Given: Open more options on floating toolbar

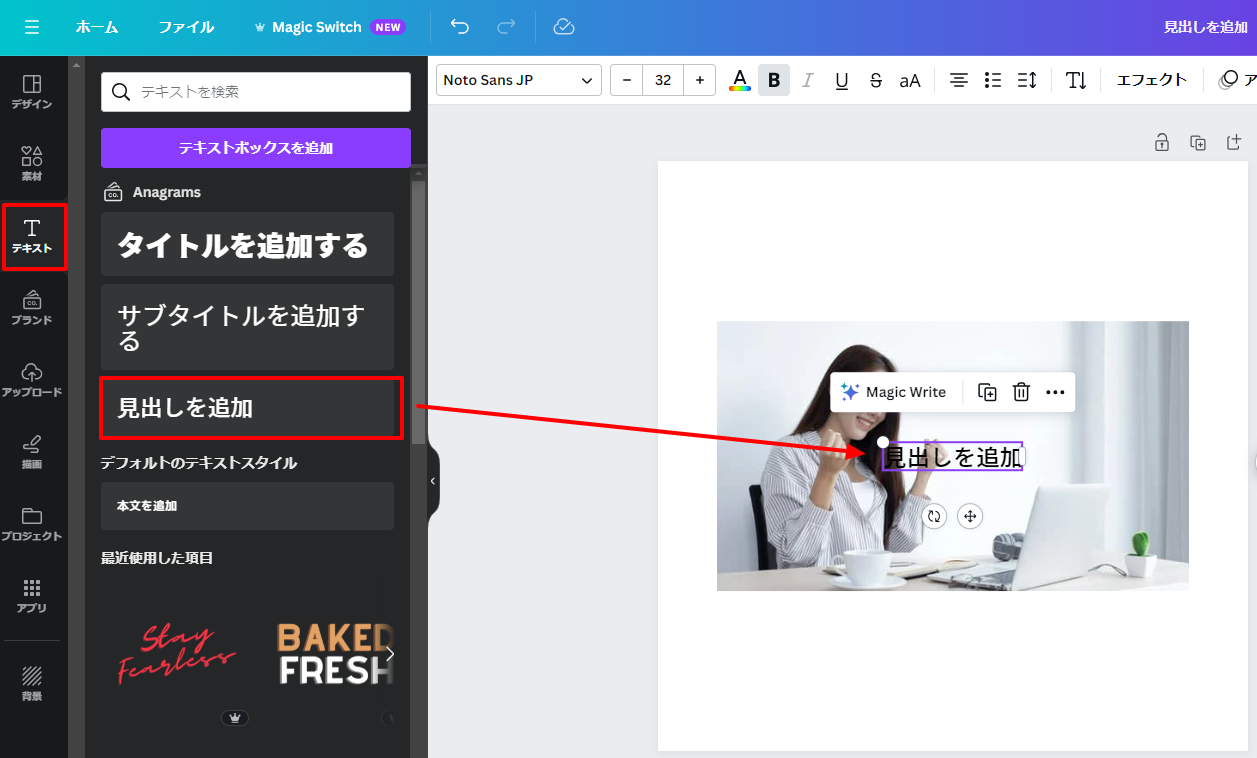Looking at the screenshot, I should pyautogui.click(x=1055, y=392).
